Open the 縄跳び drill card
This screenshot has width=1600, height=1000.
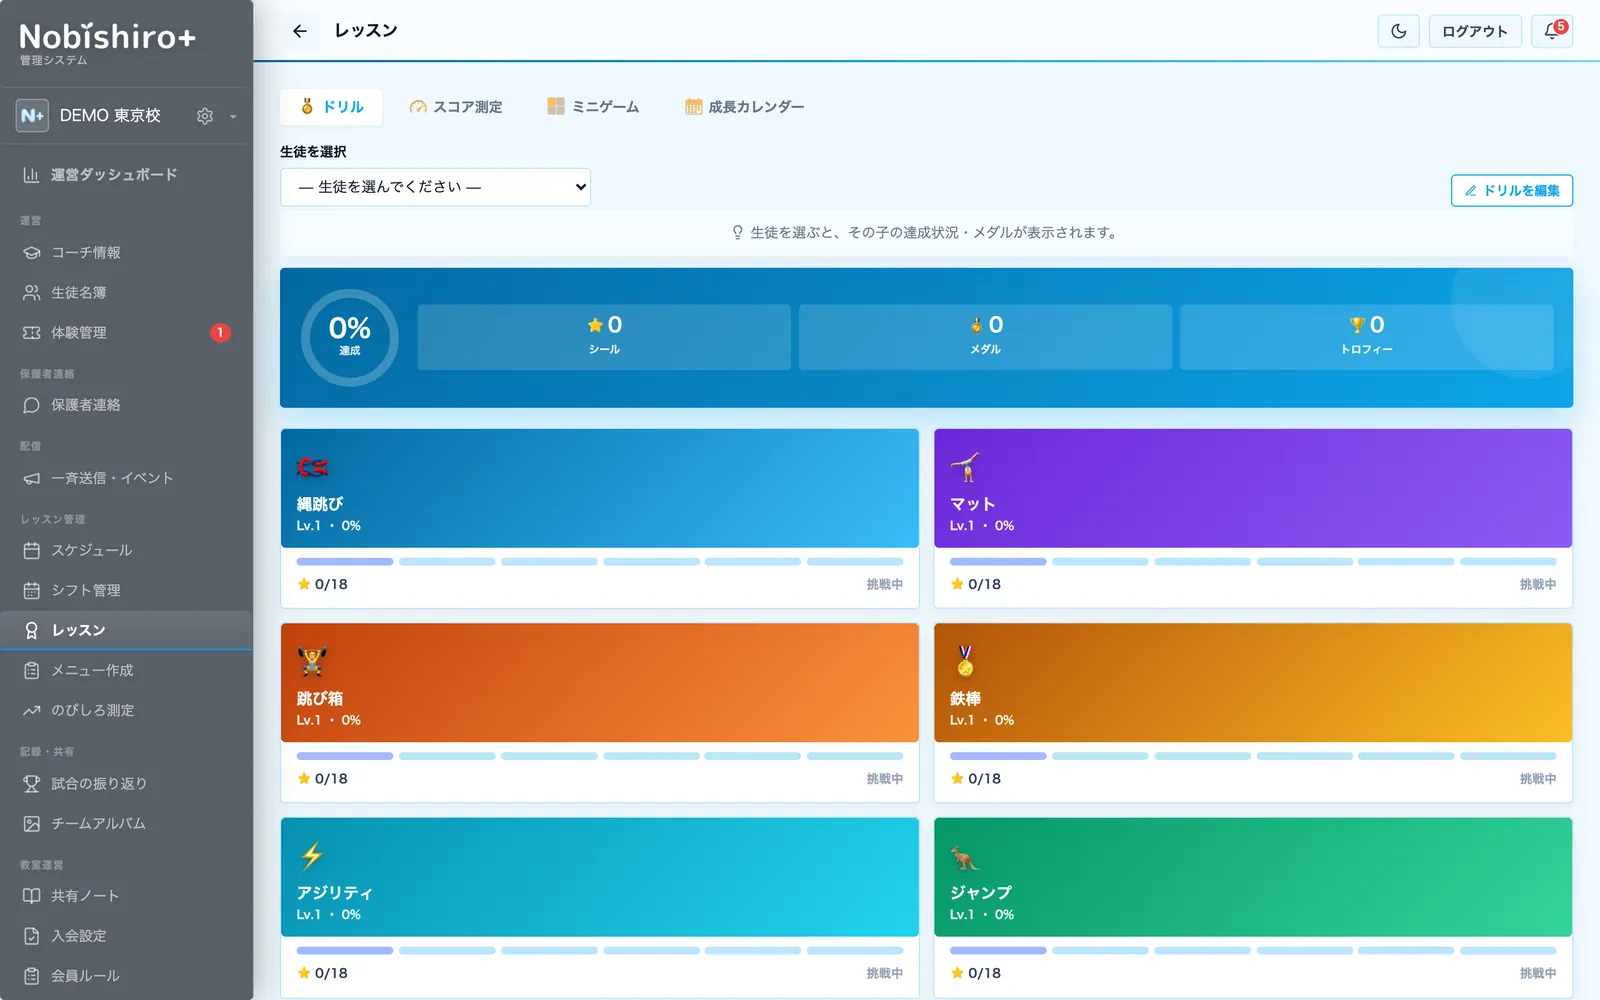click(599, 518)
